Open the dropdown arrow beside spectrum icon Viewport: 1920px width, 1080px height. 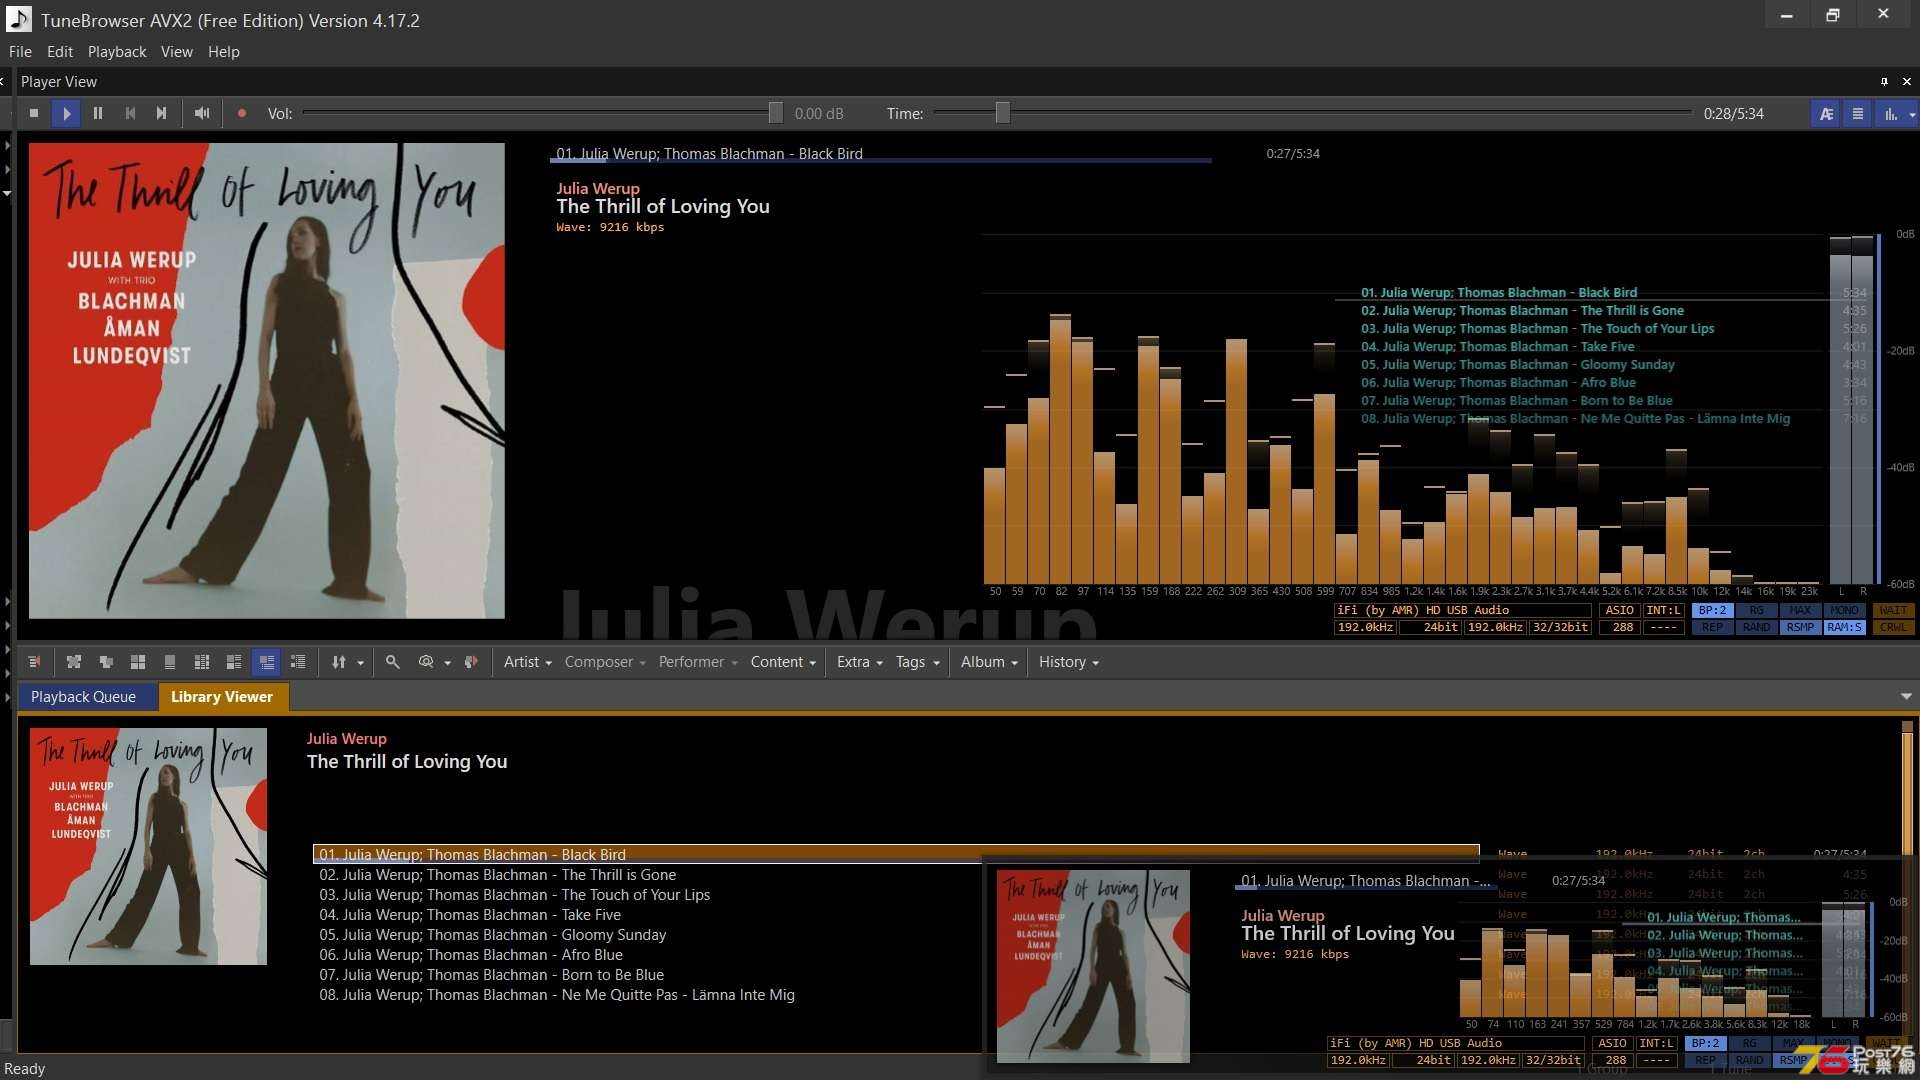(x=1912, y=115)
